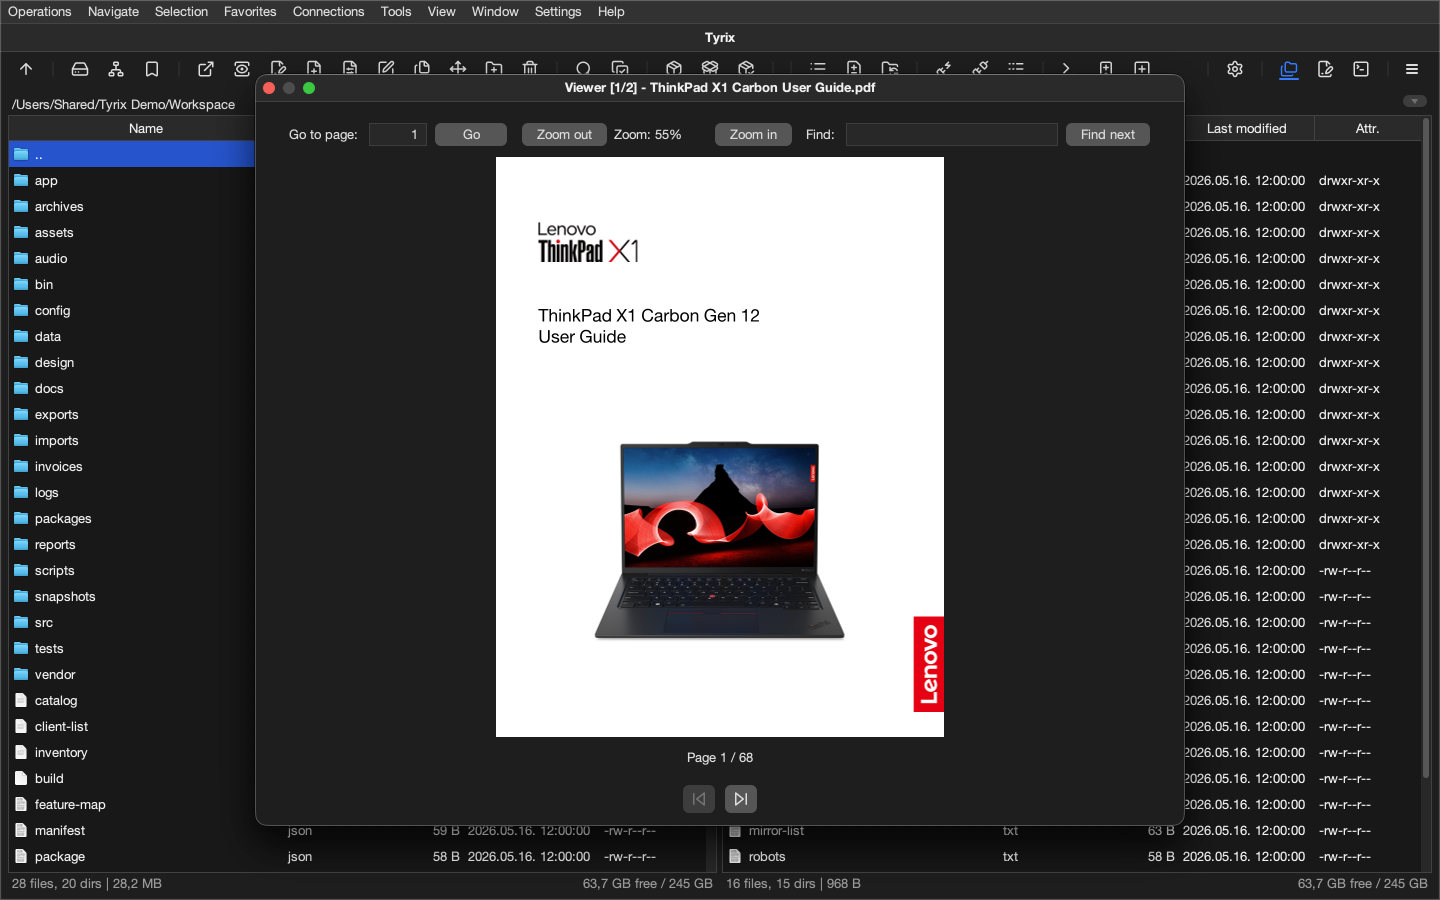1440x900 pixels.
Task: Sort by the Attr. column header
Action: [x=1367, y=128]
